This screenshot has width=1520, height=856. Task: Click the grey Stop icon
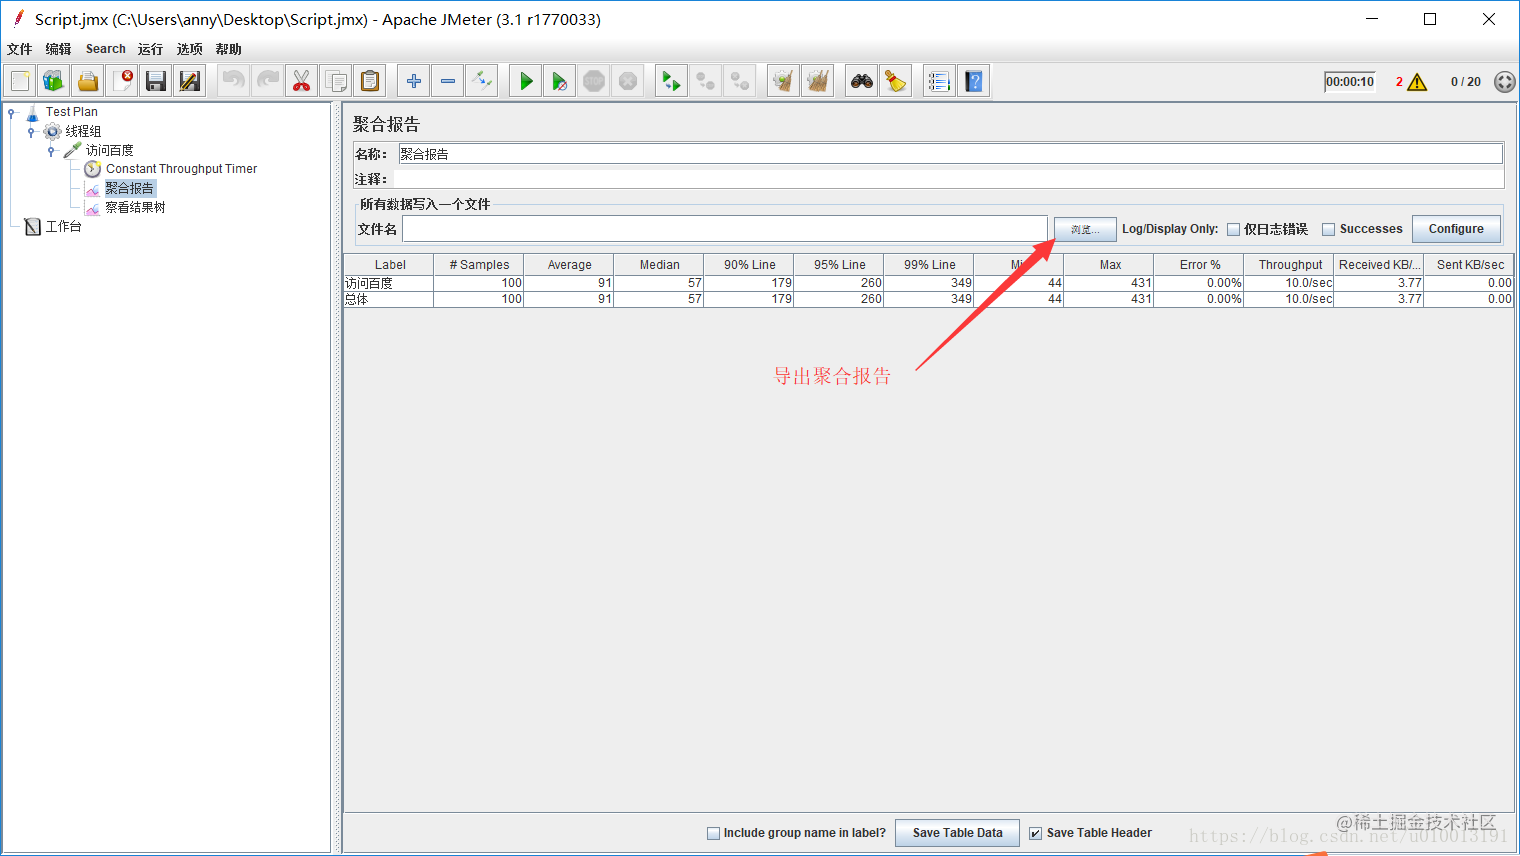594,81
